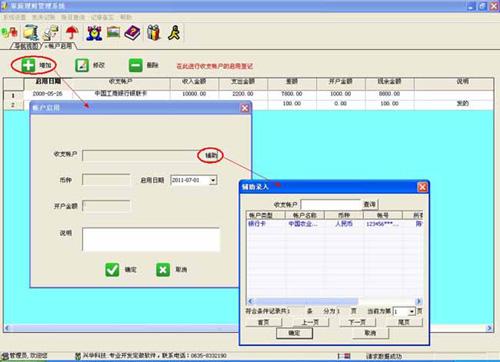Open the first menu bar item
Viewport: 500px width, 362px height.
[x=14, y=17]
